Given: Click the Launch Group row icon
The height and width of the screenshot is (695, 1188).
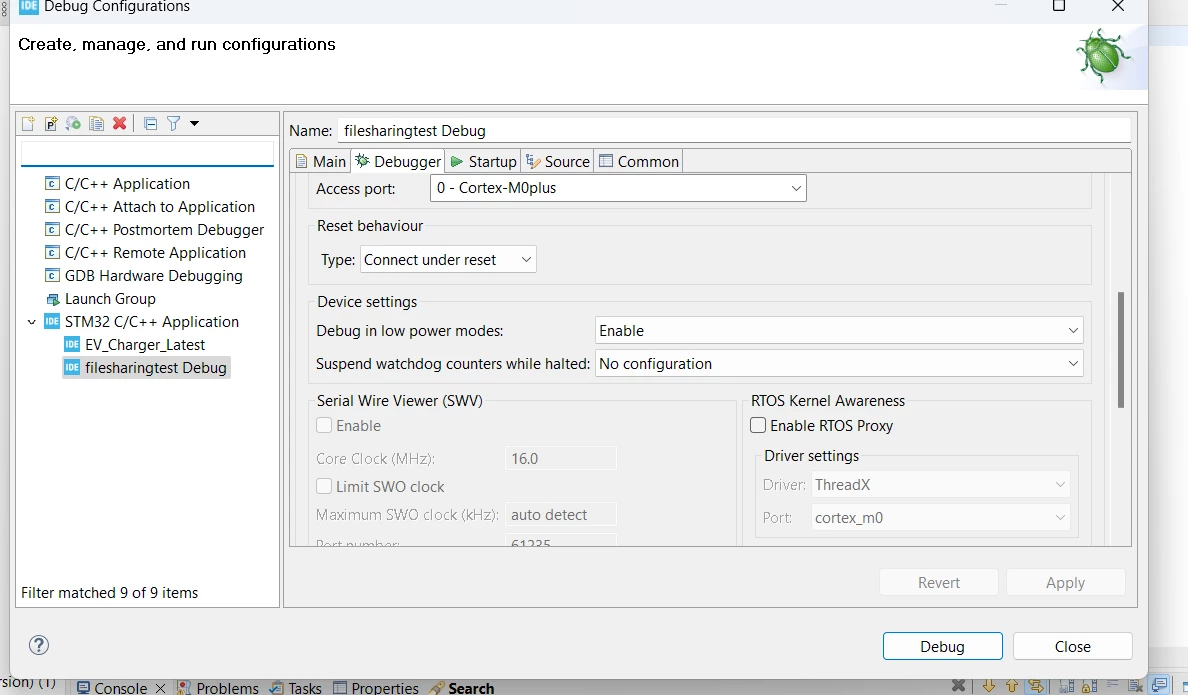Looking at the screenshot, I should tap(52, 299).
